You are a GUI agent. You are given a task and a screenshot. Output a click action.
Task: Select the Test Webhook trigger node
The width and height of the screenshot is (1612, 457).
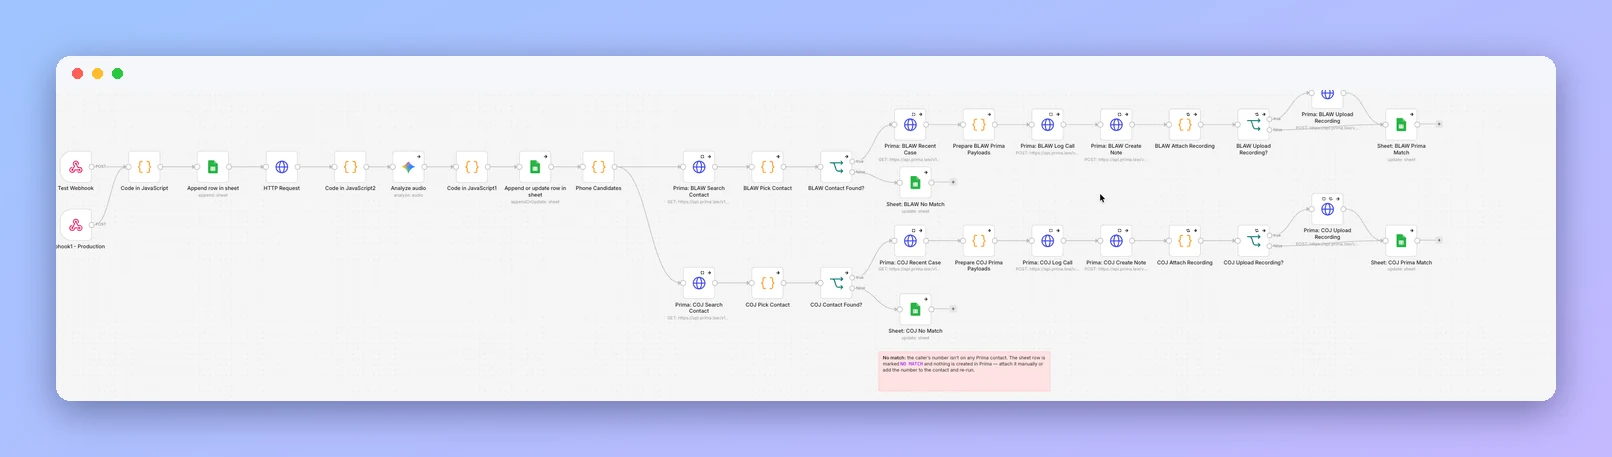[x=76, y=167]
